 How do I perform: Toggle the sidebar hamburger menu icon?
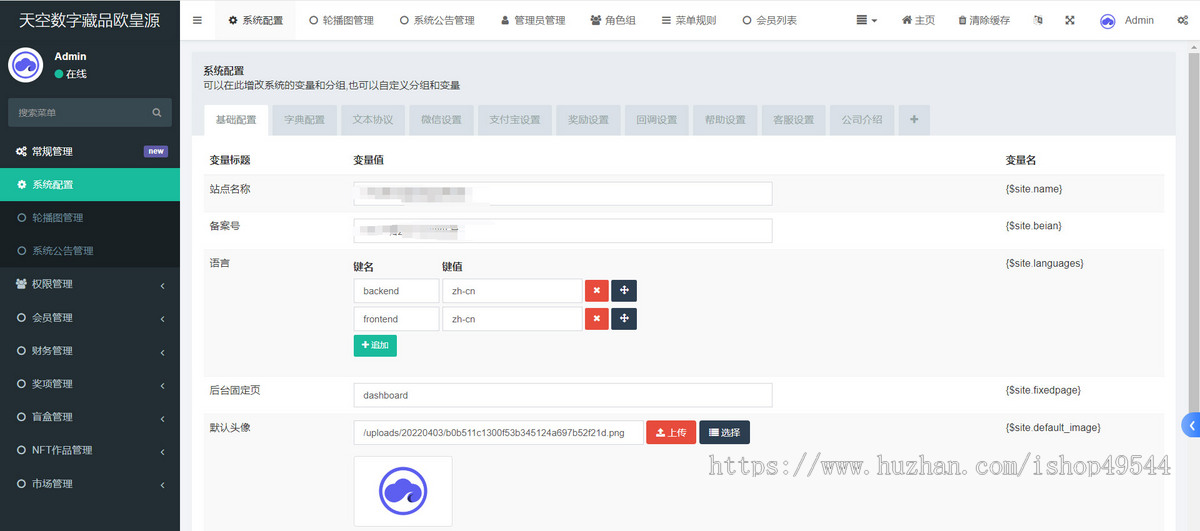coord(197,20)
